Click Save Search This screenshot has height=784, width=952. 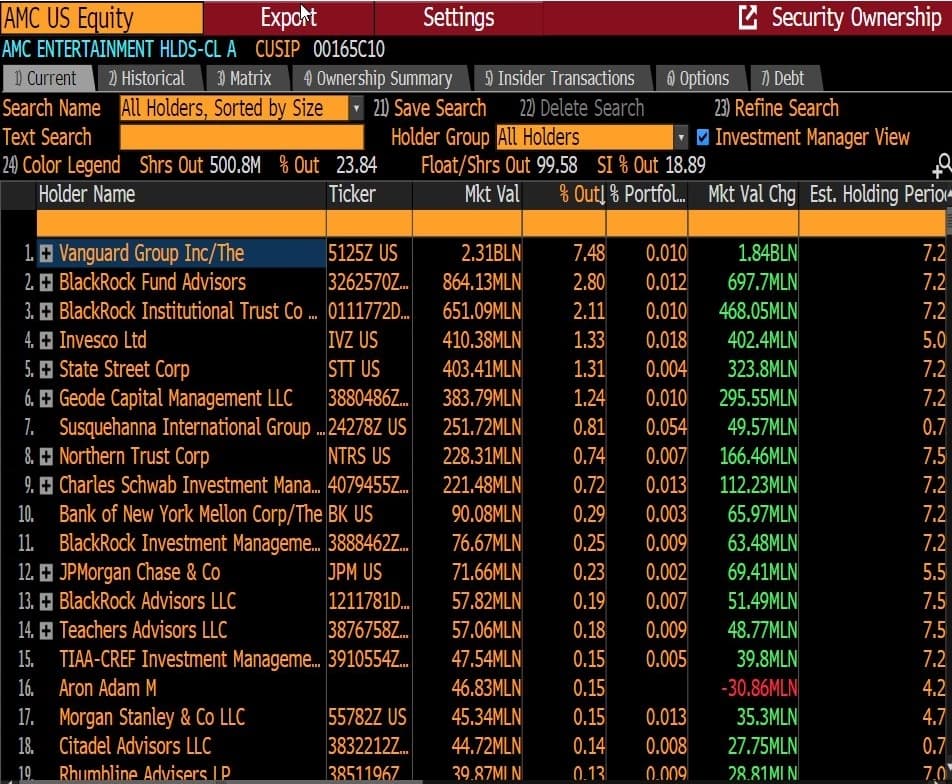(430, 108)
